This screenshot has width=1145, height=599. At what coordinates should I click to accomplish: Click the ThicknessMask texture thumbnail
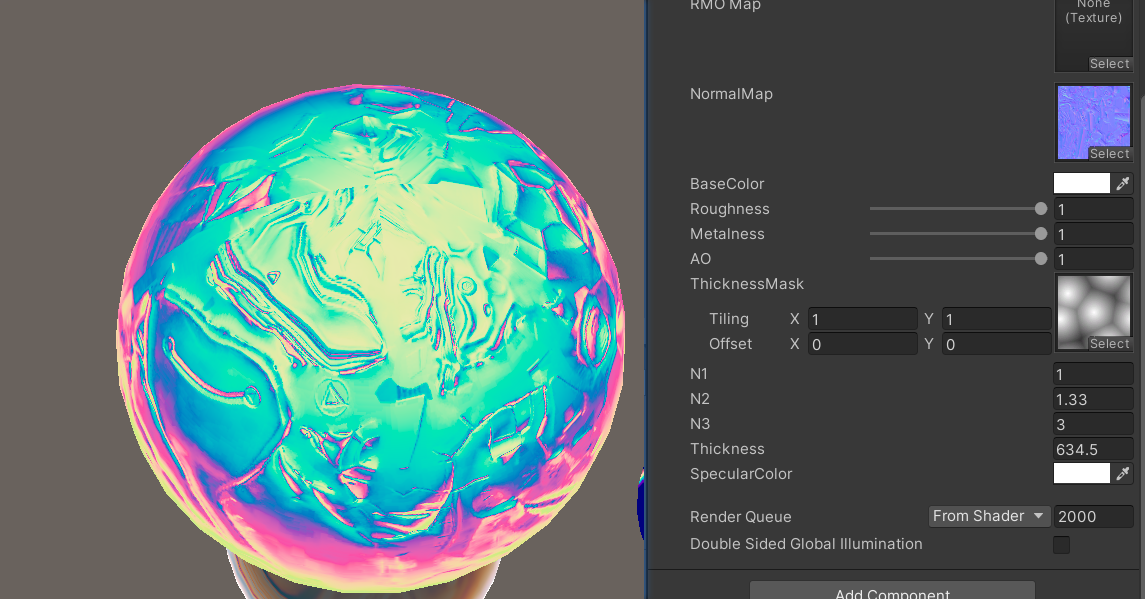[x=1093, y=307]
